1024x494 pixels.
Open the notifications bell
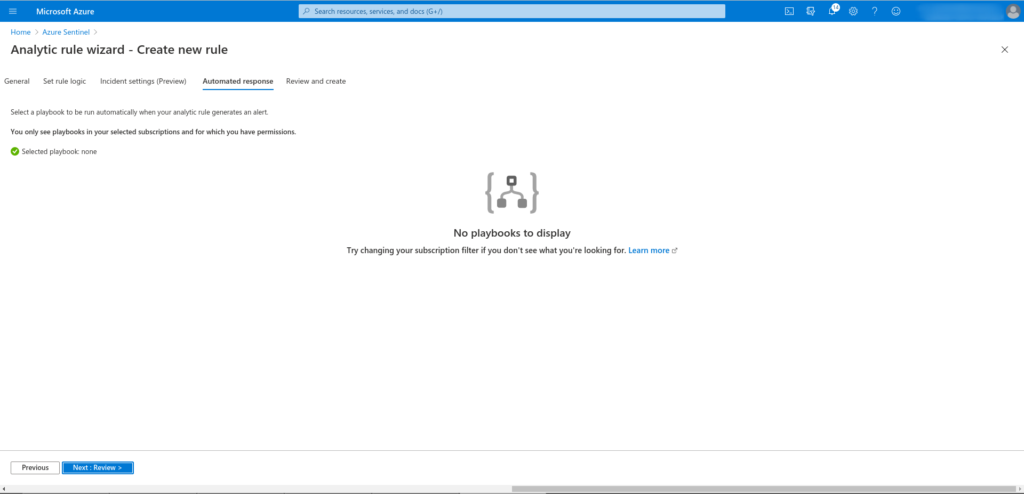tap(832, 11)
